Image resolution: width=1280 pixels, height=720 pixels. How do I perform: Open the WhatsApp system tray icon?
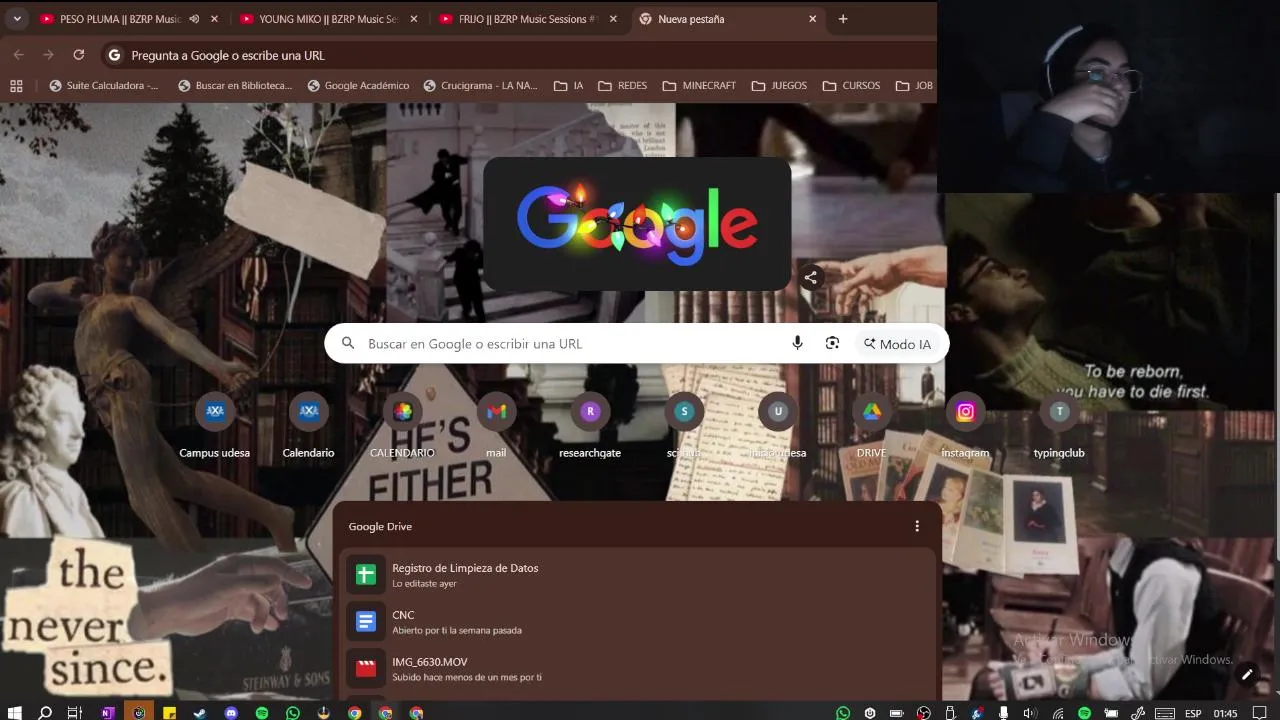pyautogui.click(x=843, y=713)
